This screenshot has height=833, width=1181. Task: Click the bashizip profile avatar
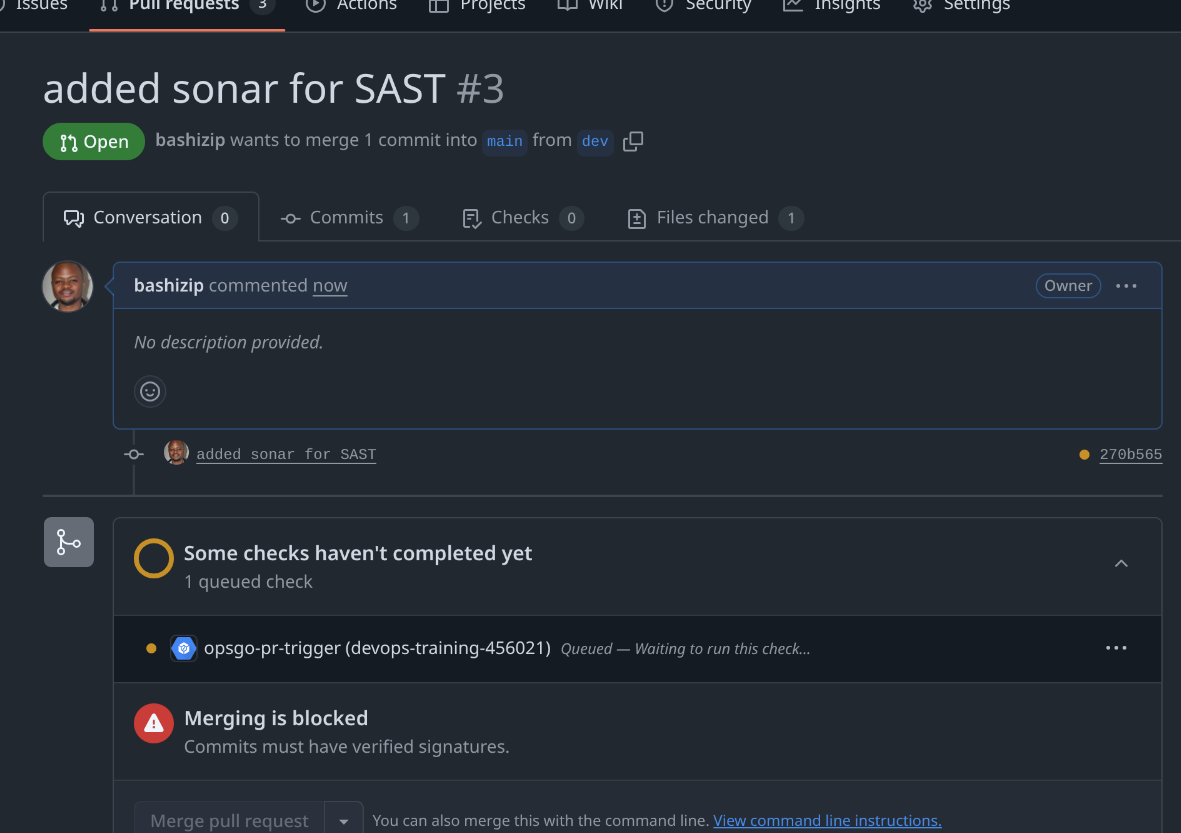(68, 286)
